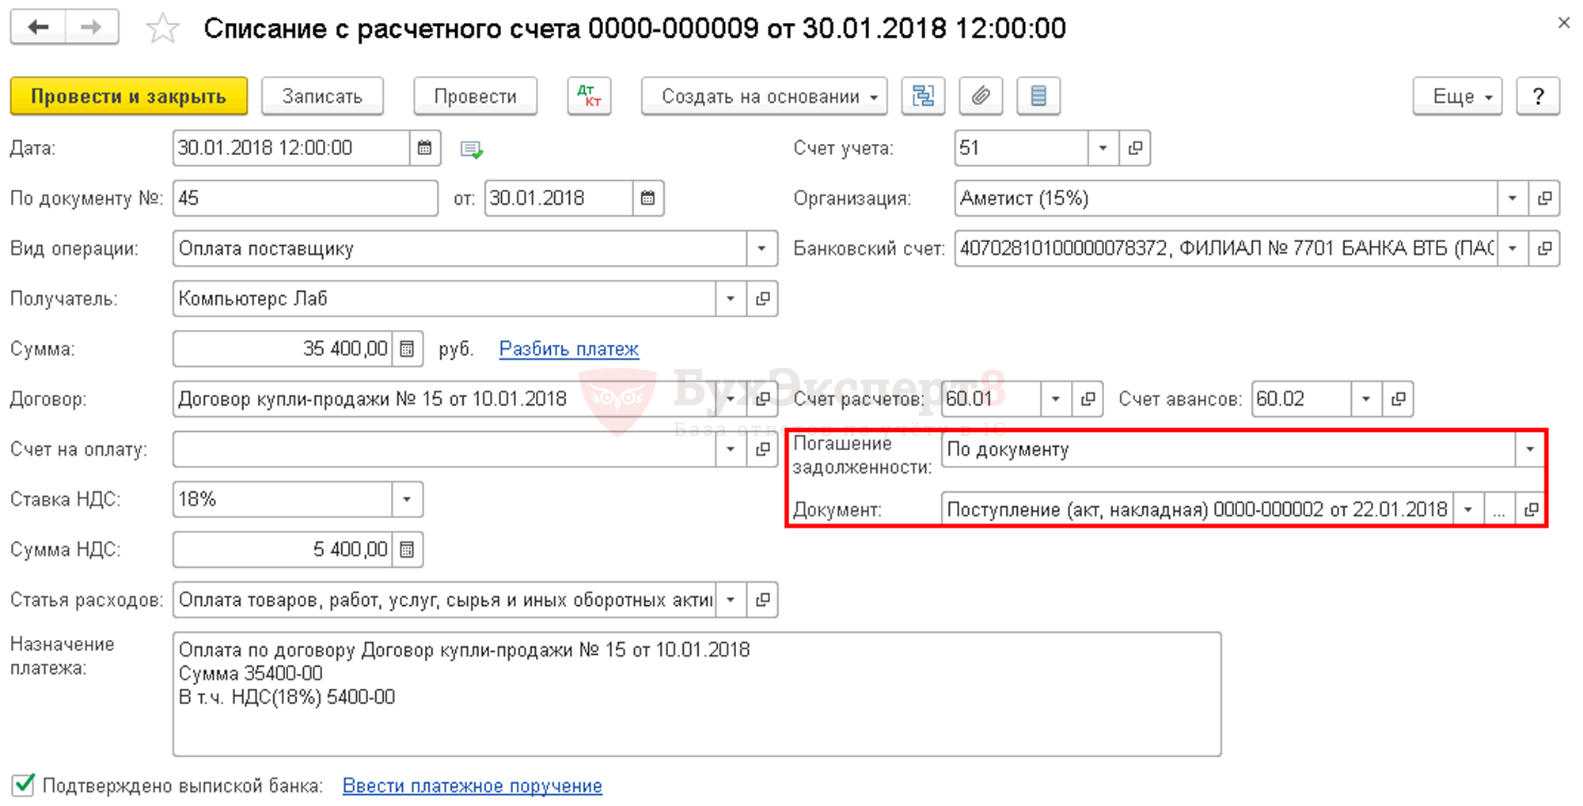The image size is (1583, 806).
Task: Expand Организация dropdown
Action: 1513,198
